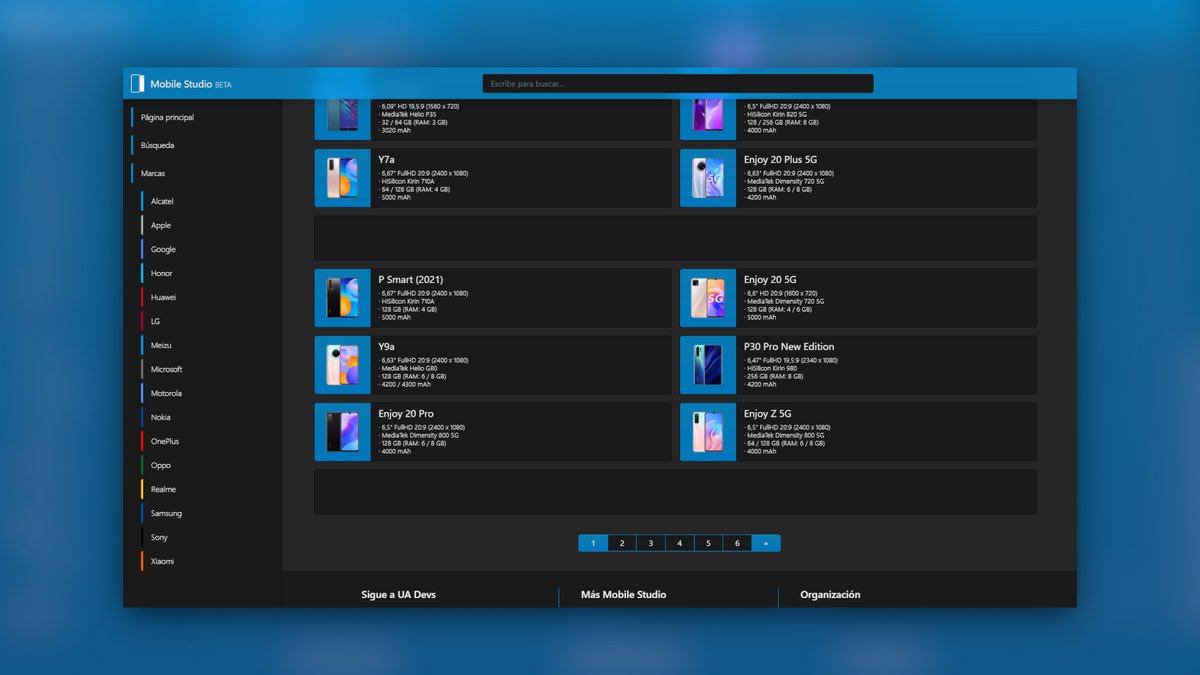Open the P30 Pro New Edition image
This screenshot has width=1200, height=675.
[x=708, y=365]
